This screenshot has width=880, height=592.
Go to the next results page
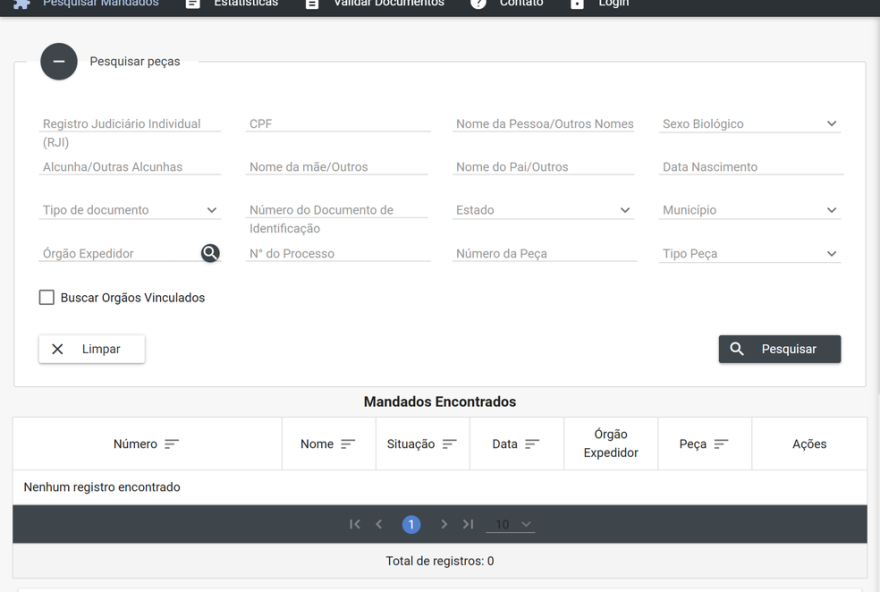coord(444,525)
